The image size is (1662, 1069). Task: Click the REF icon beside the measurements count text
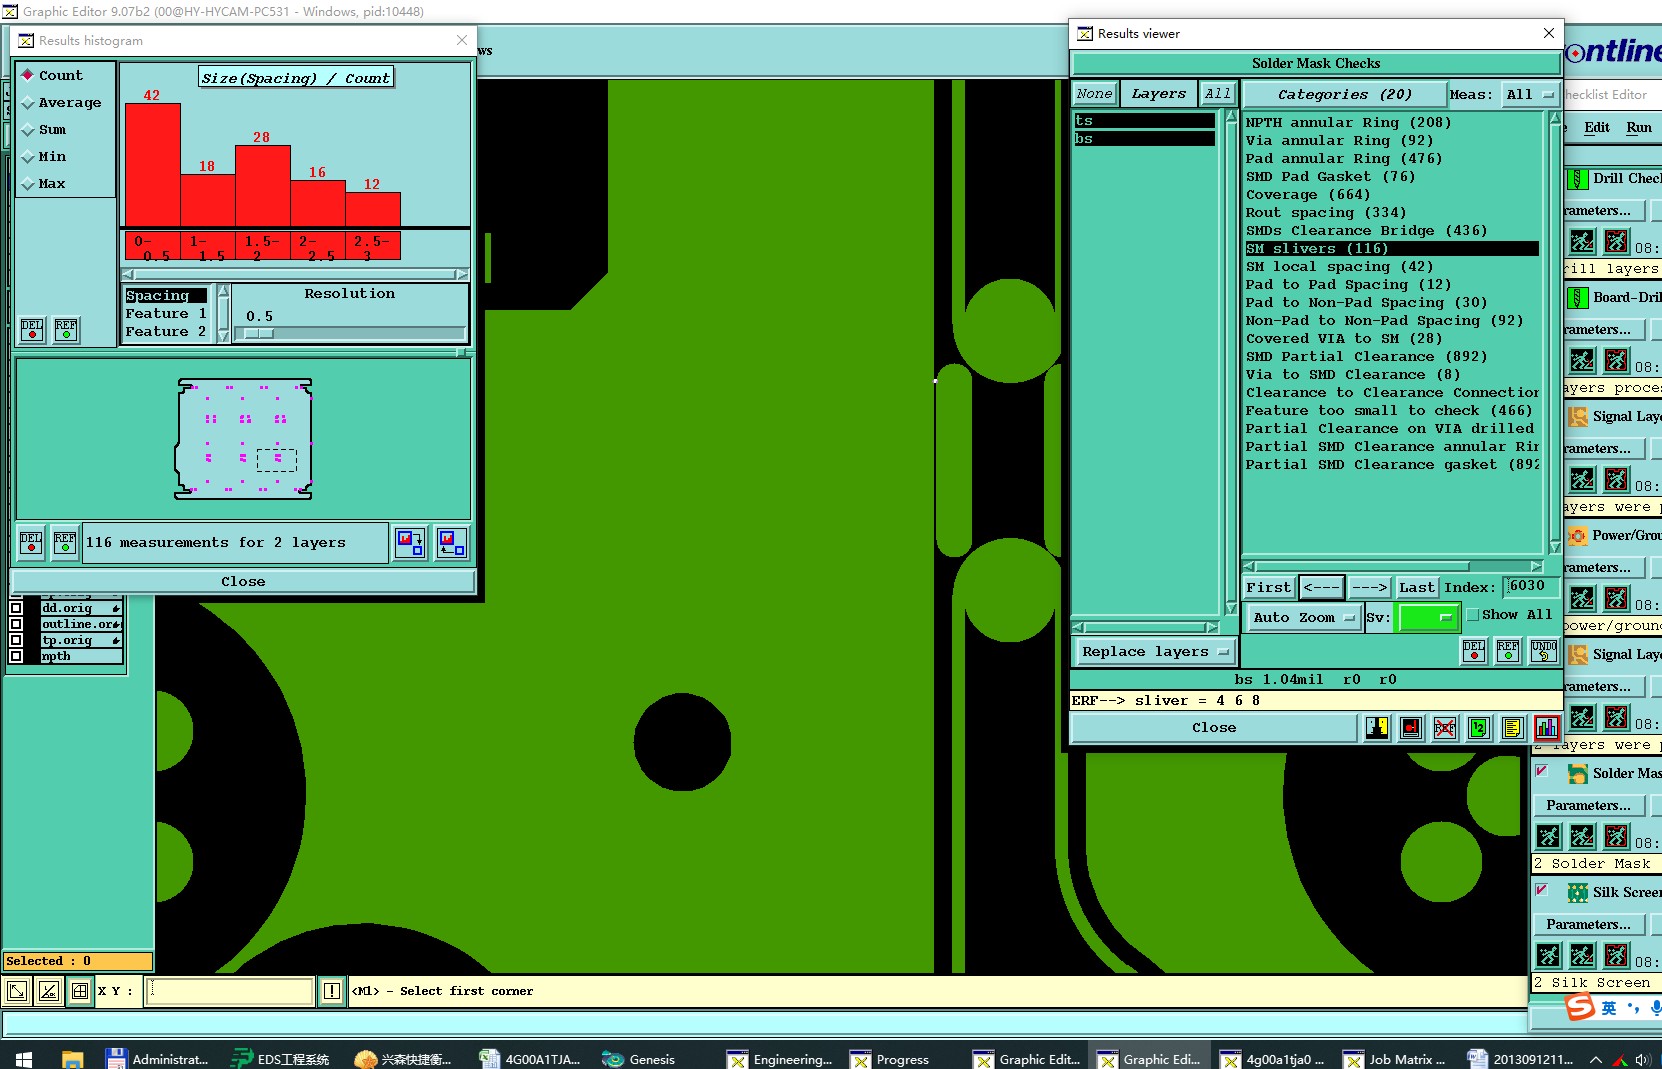click(65, 542)
